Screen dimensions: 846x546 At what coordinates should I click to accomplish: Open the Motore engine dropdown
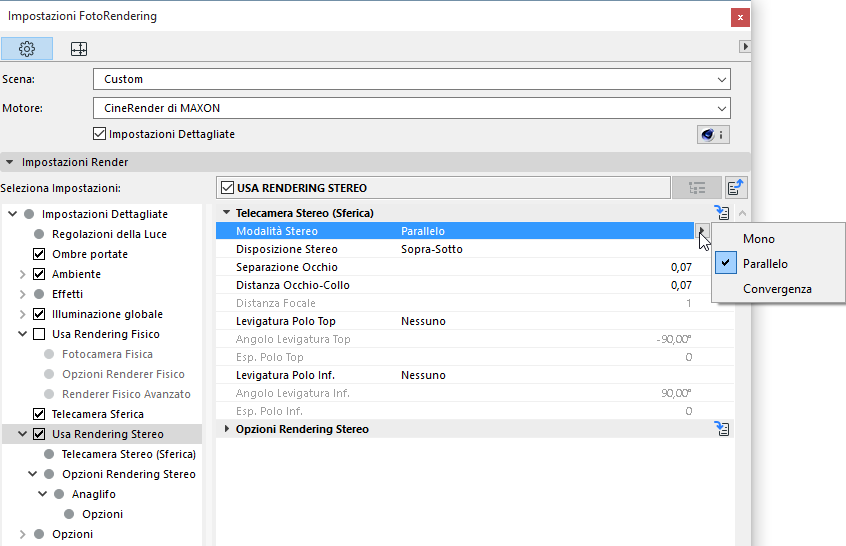coord(411,107)
